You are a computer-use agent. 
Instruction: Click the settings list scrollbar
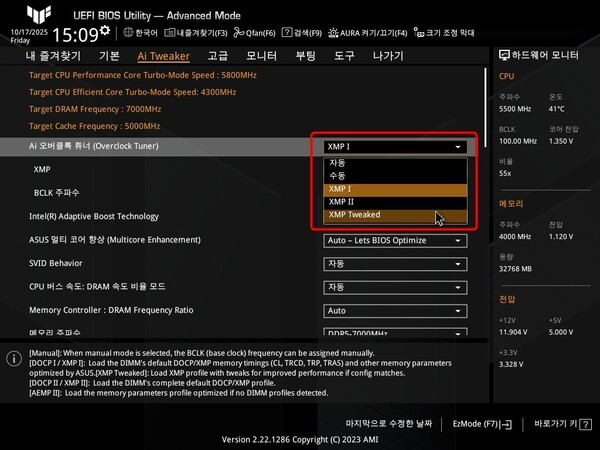(x=486, y=108)
